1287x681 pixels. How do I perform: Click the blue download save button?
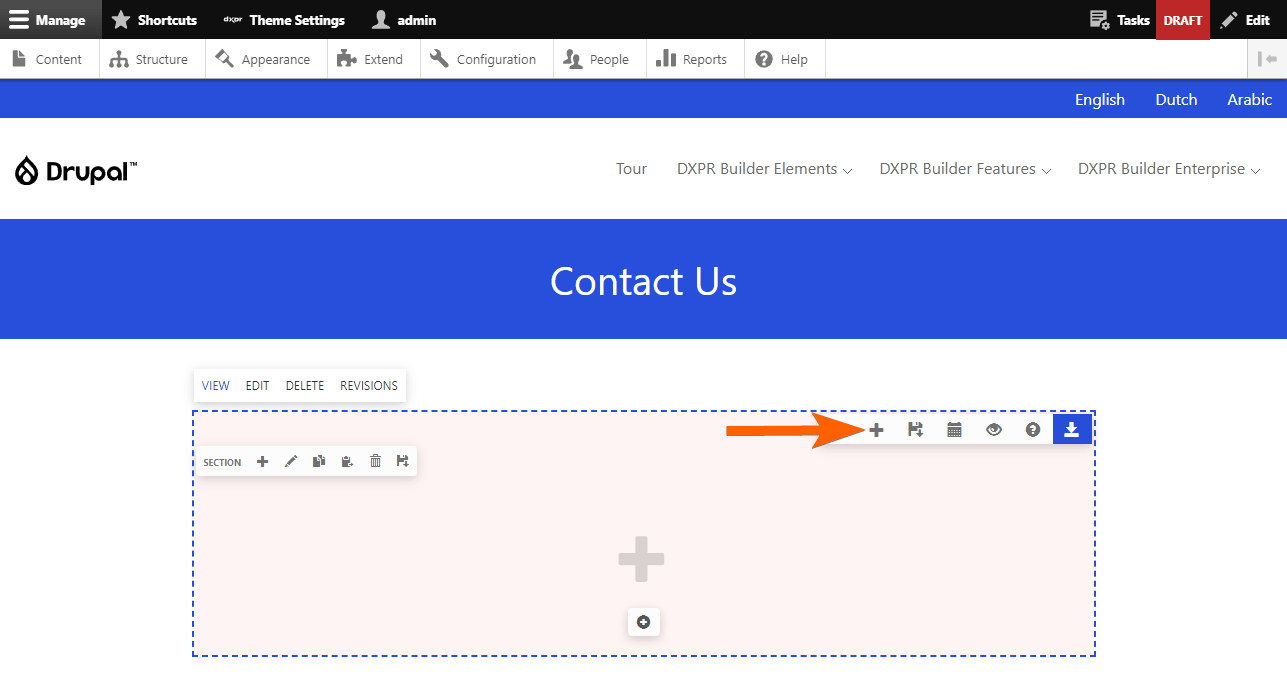coord(1072,430)
